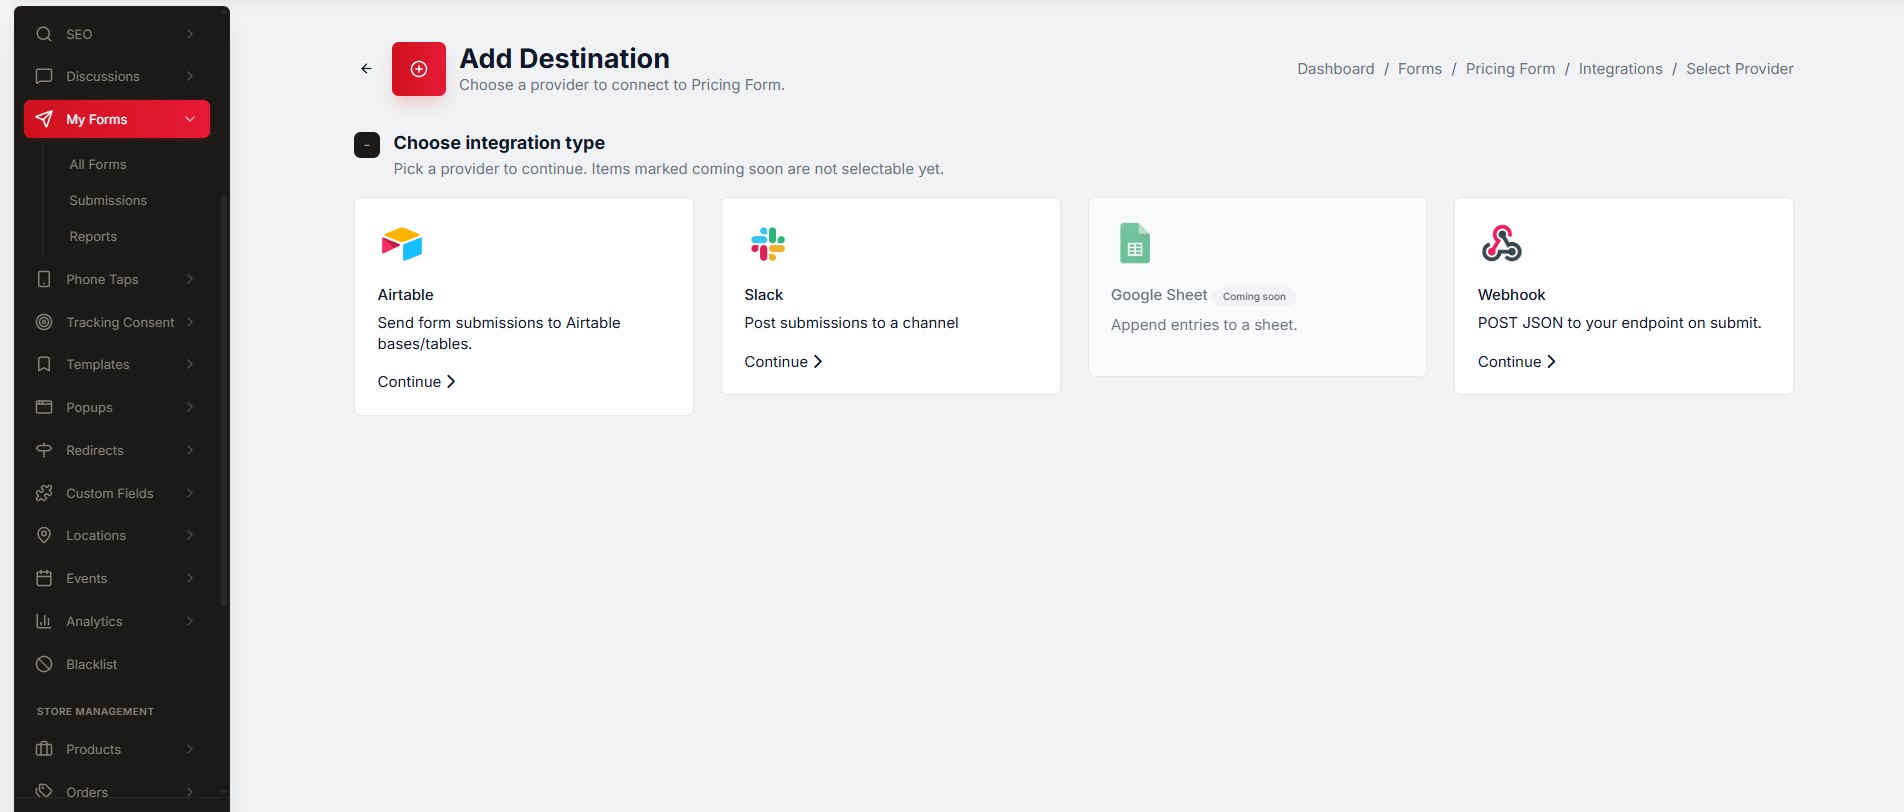Image resolution: width=1904 pixels, height=812 pixels.
Task: Continue with the Slack integration
Action: 783,362
